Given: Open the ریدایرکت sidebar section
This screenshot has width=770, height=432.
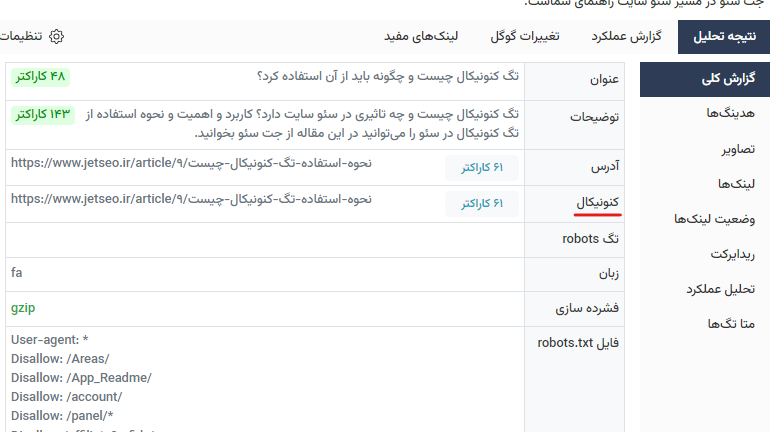Looking at the screenshot, I should point(729,254).
